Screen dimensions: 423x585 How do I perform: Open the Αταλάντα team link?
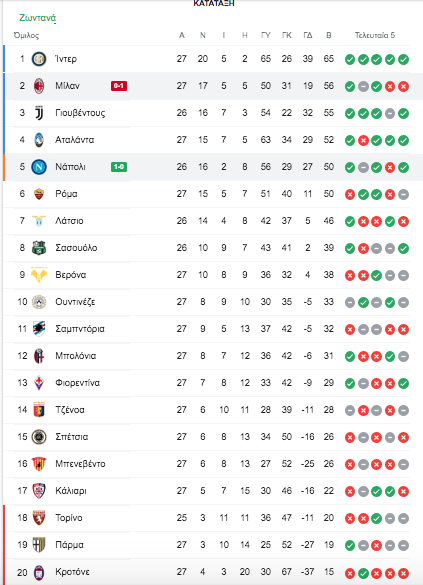(75, 140)
